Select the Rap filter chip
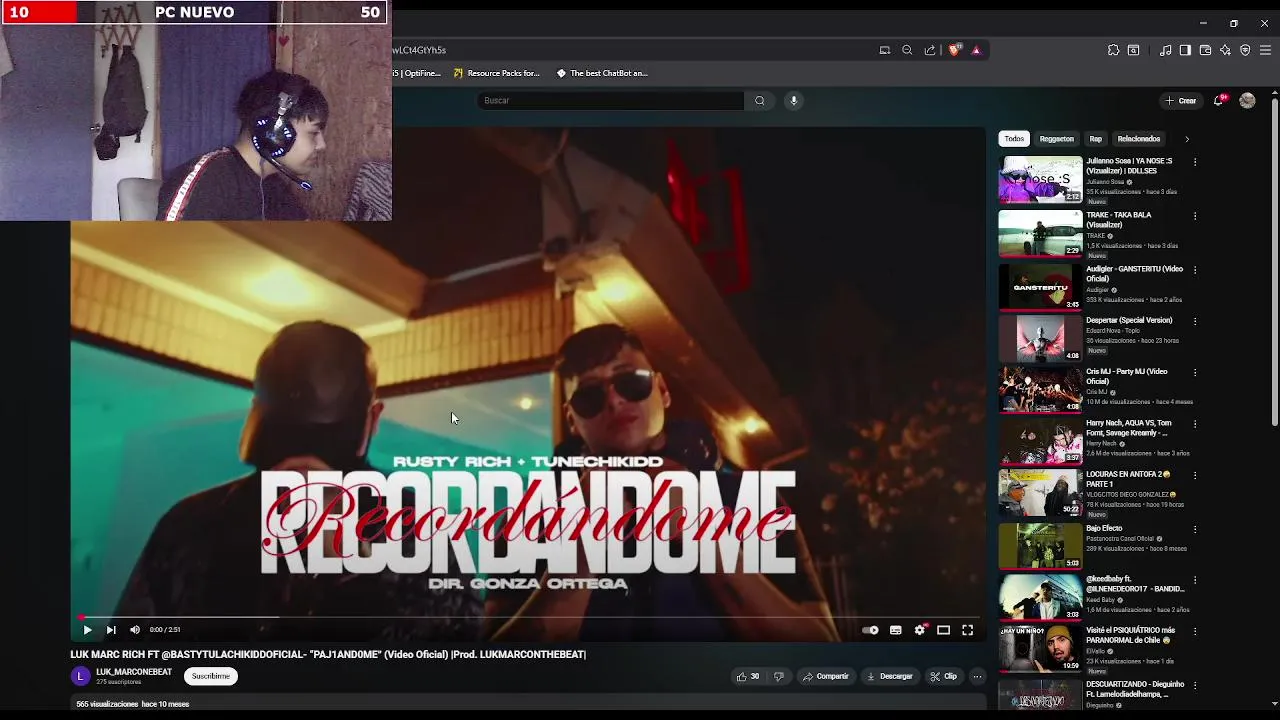This screenshot has width=1280, height=720. 1096,139
